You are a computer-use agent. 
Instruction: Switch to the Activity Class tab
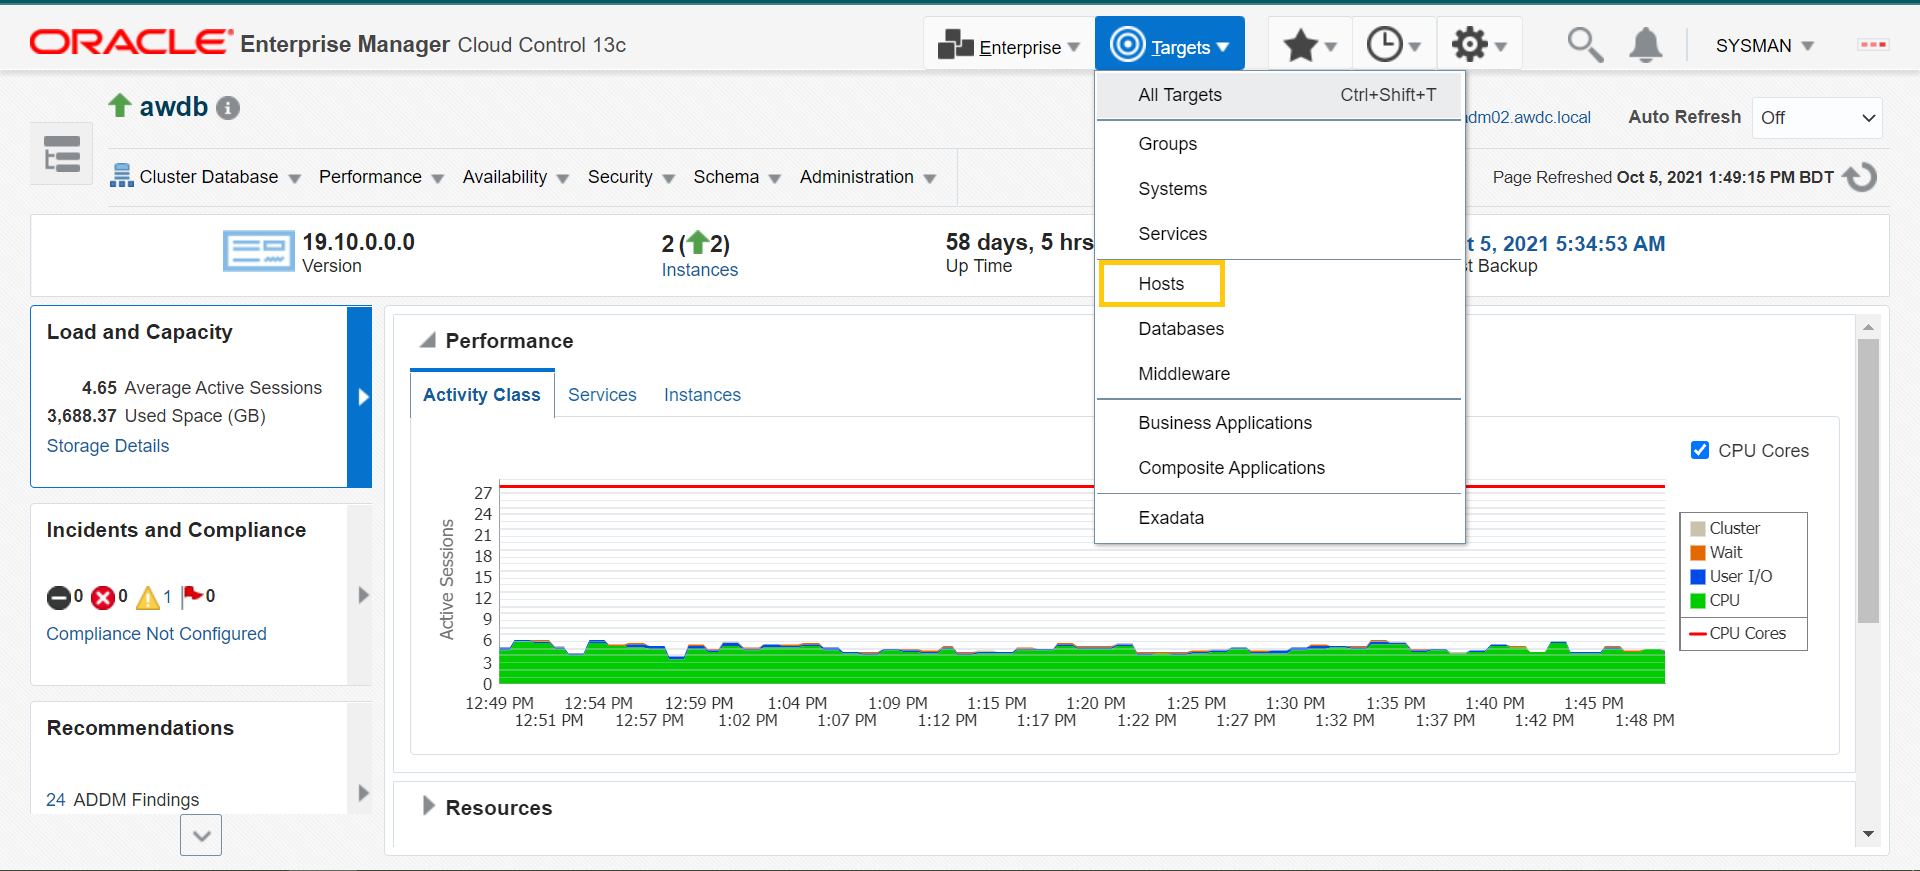pyautogui.click(x=482, y=395)
